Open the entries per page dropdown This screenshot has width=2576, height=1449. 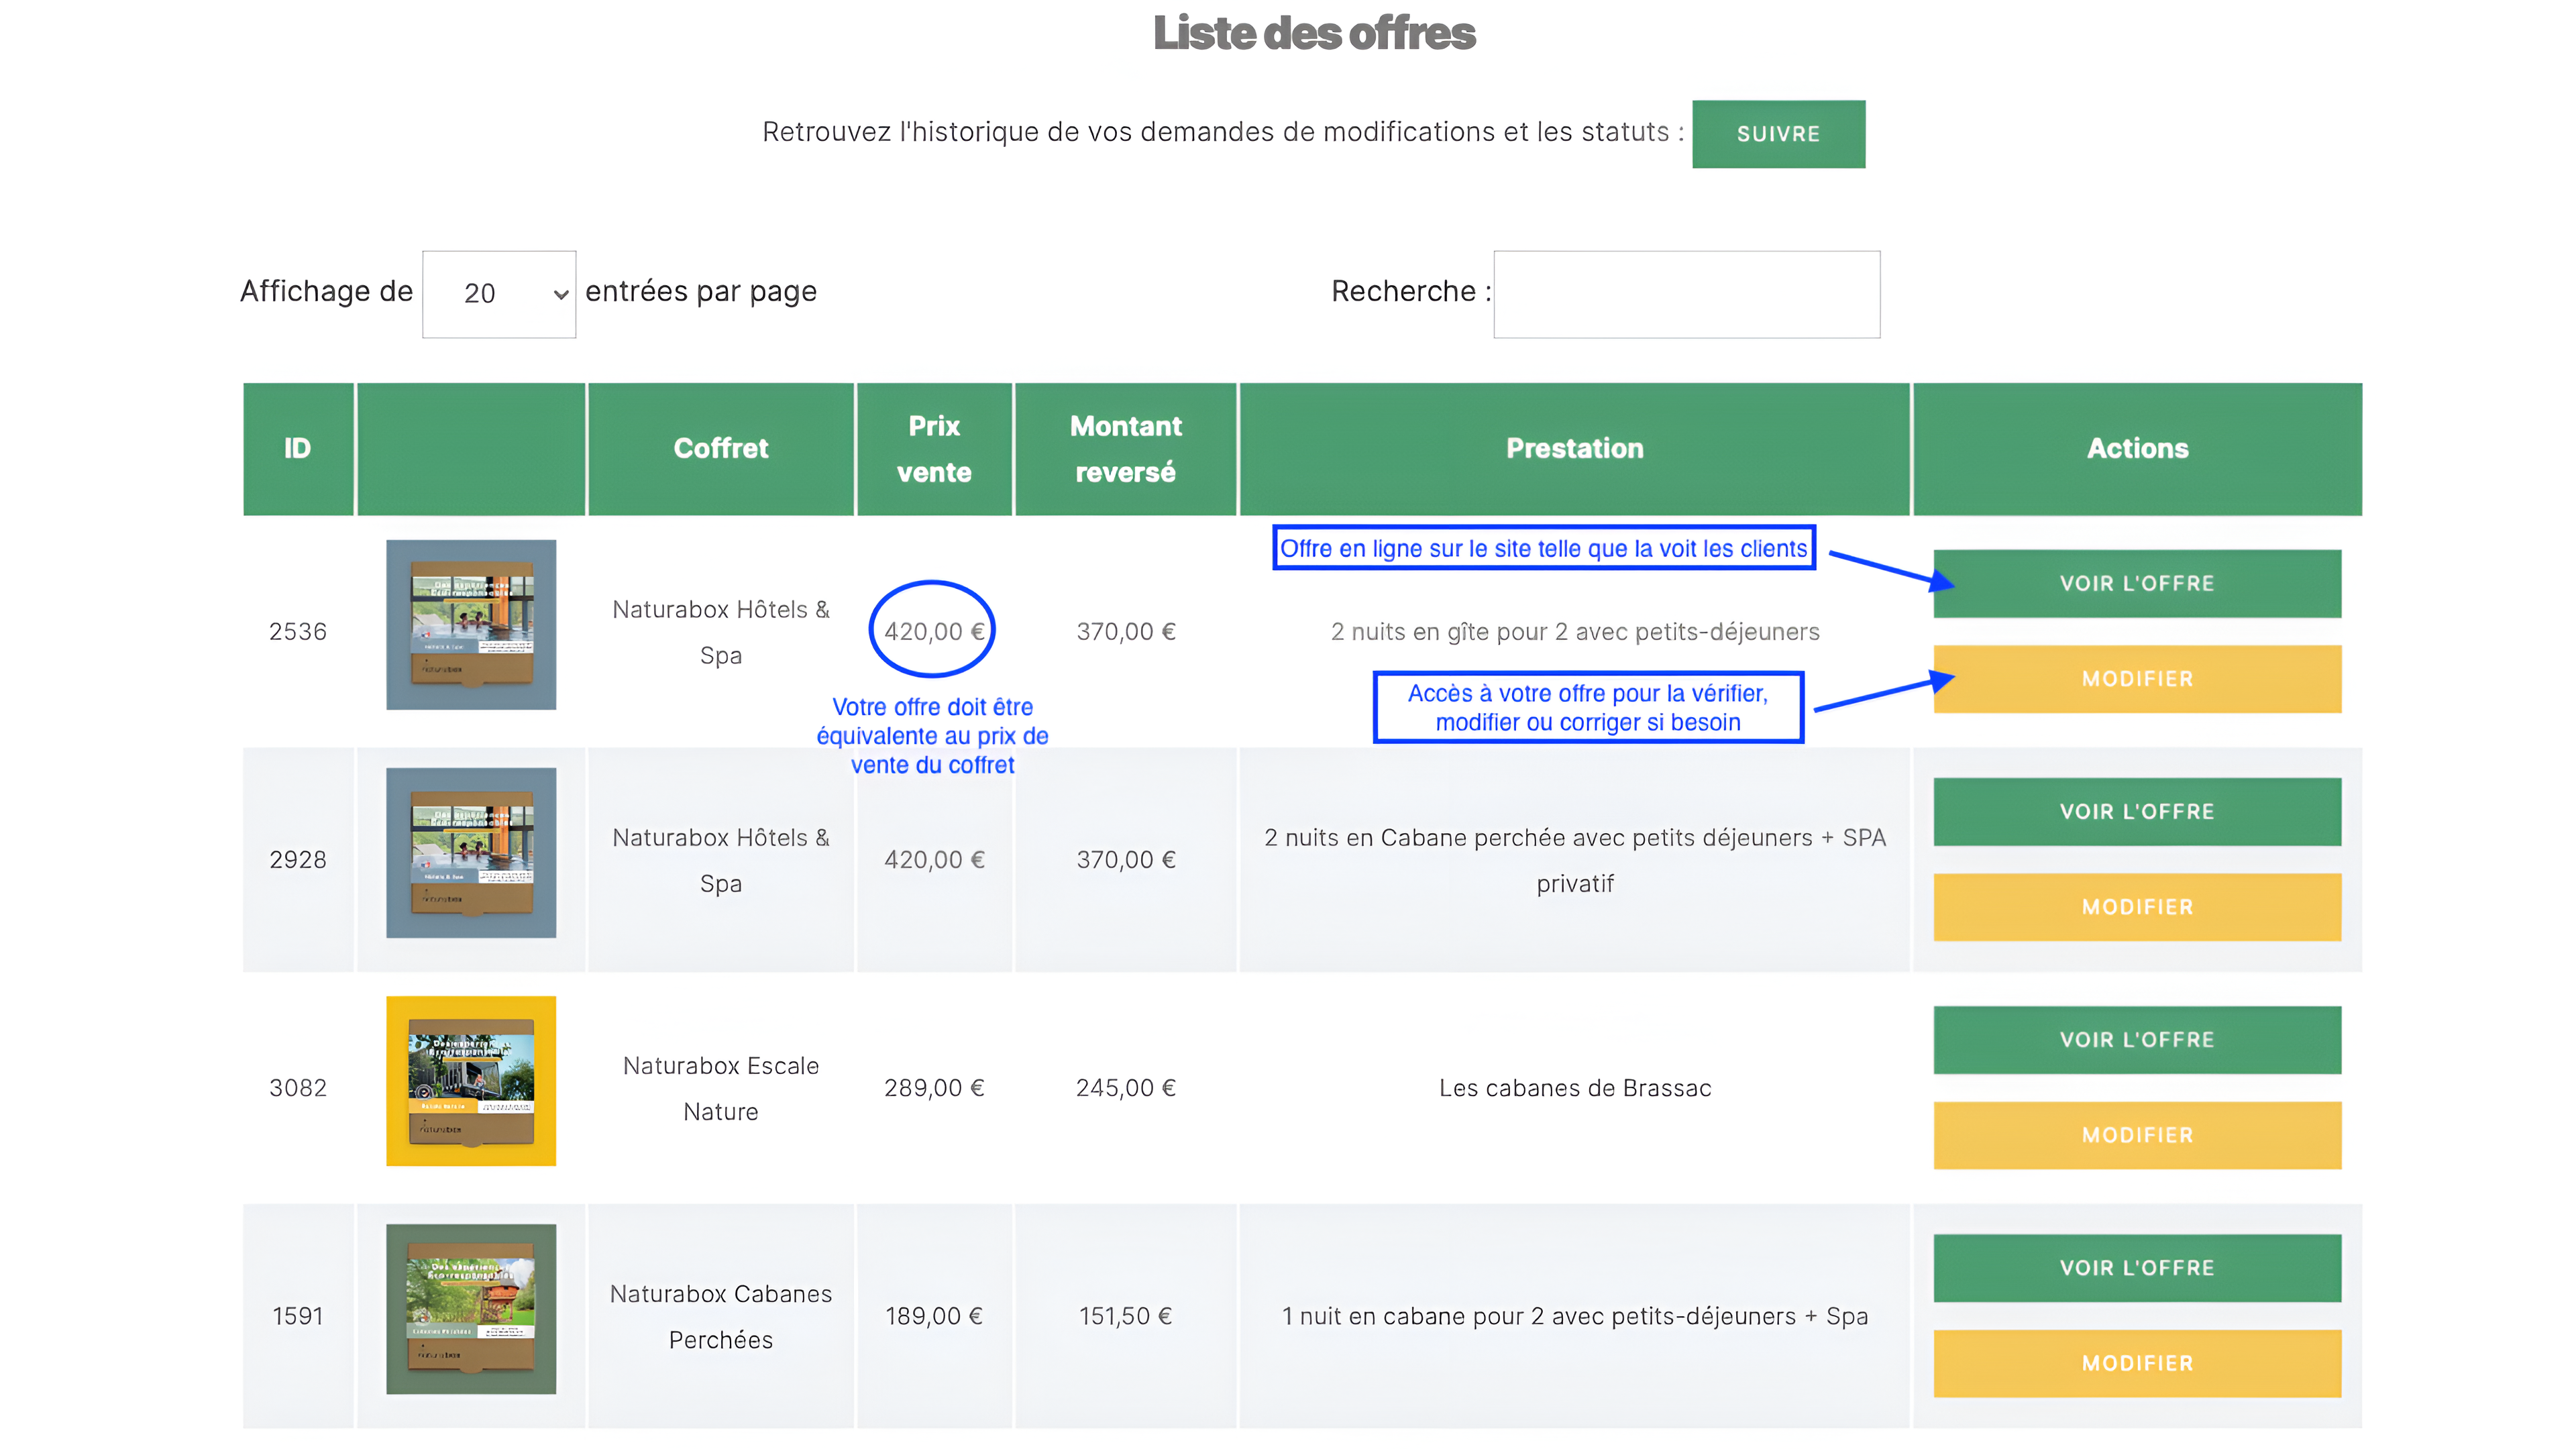tap(499, 294)
